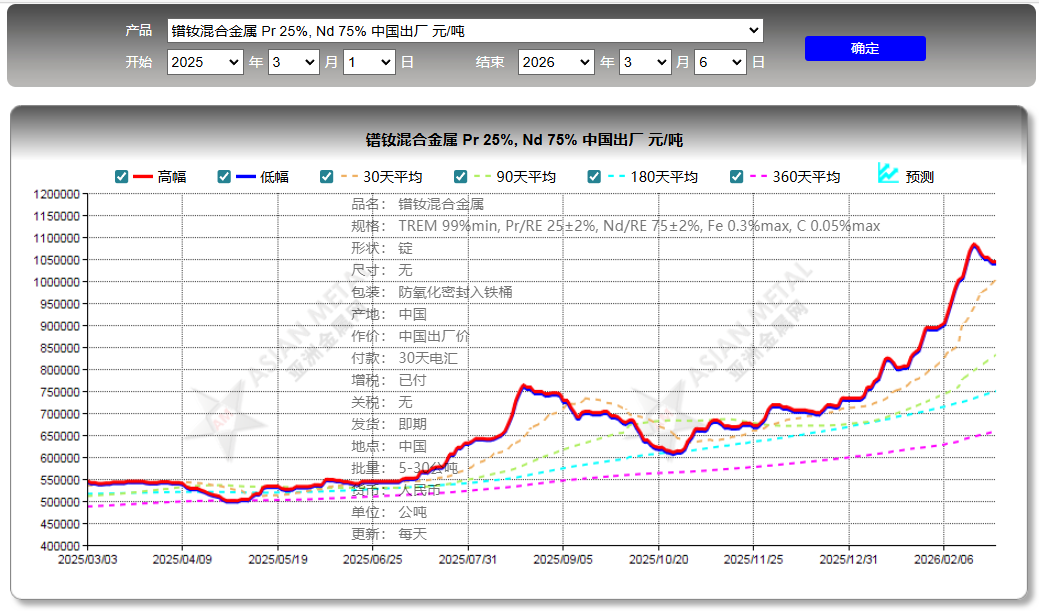Click the blue 确定 confirm button

(x=865, y=48)
